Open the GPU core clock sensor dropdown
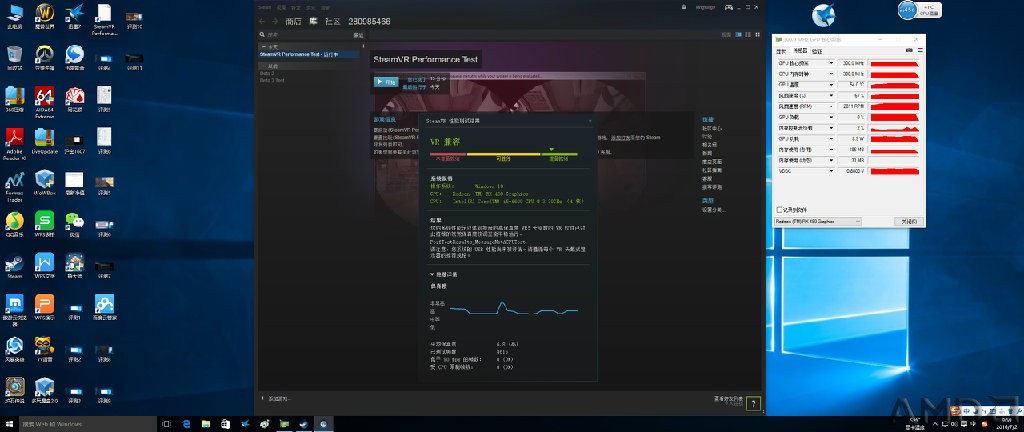 click(831, 63)
